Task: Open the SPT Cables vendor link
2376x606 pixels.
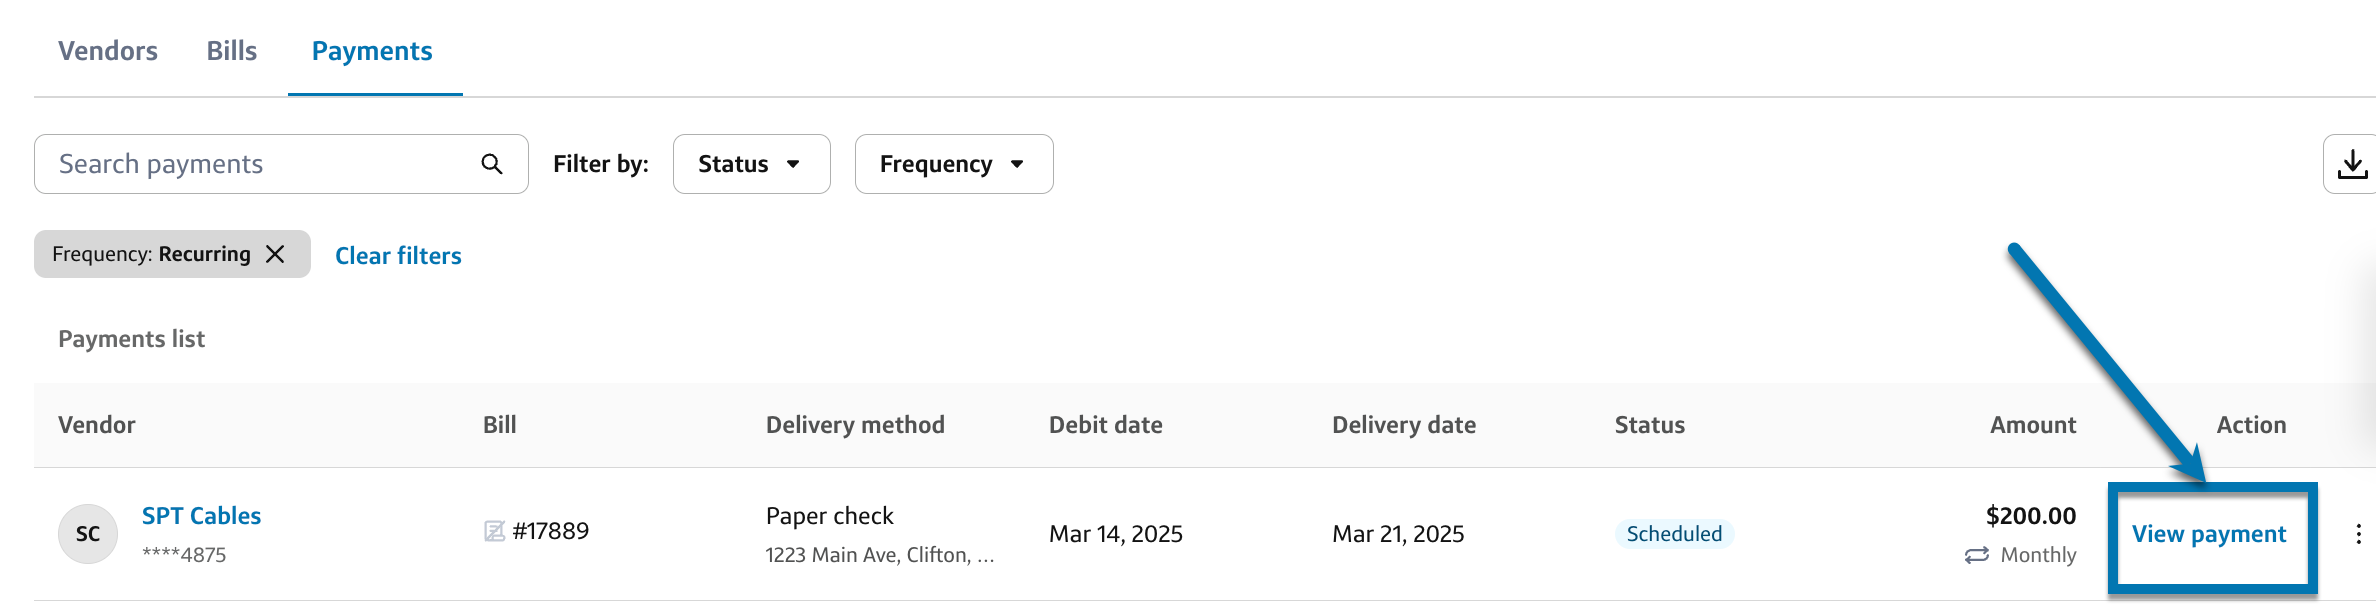Action: pyautogui.click(x=201, y=516)
